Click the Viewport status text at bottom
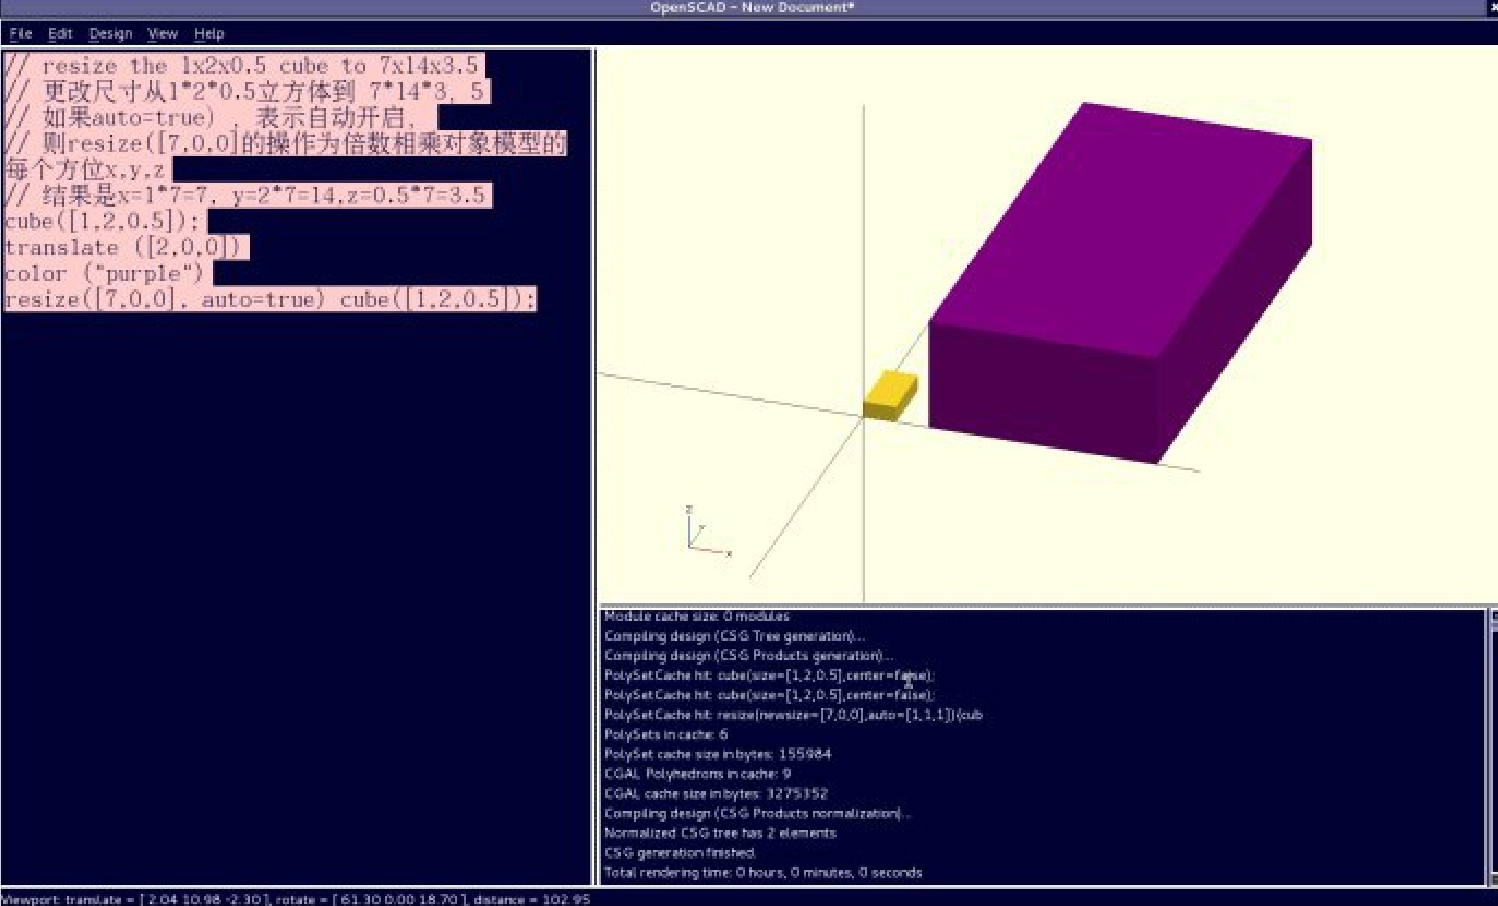Image resolution: width=1498 pixels, height=906 pixels. 296,899
